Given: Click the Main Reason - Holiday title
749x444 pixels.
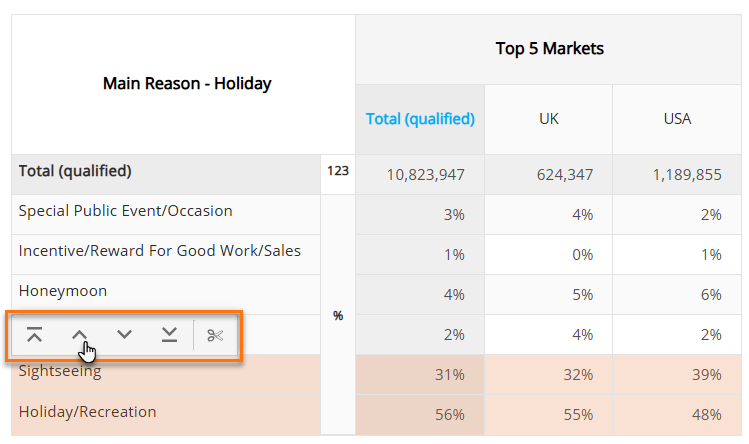Looking at the screenshot, I should [187, 84].
